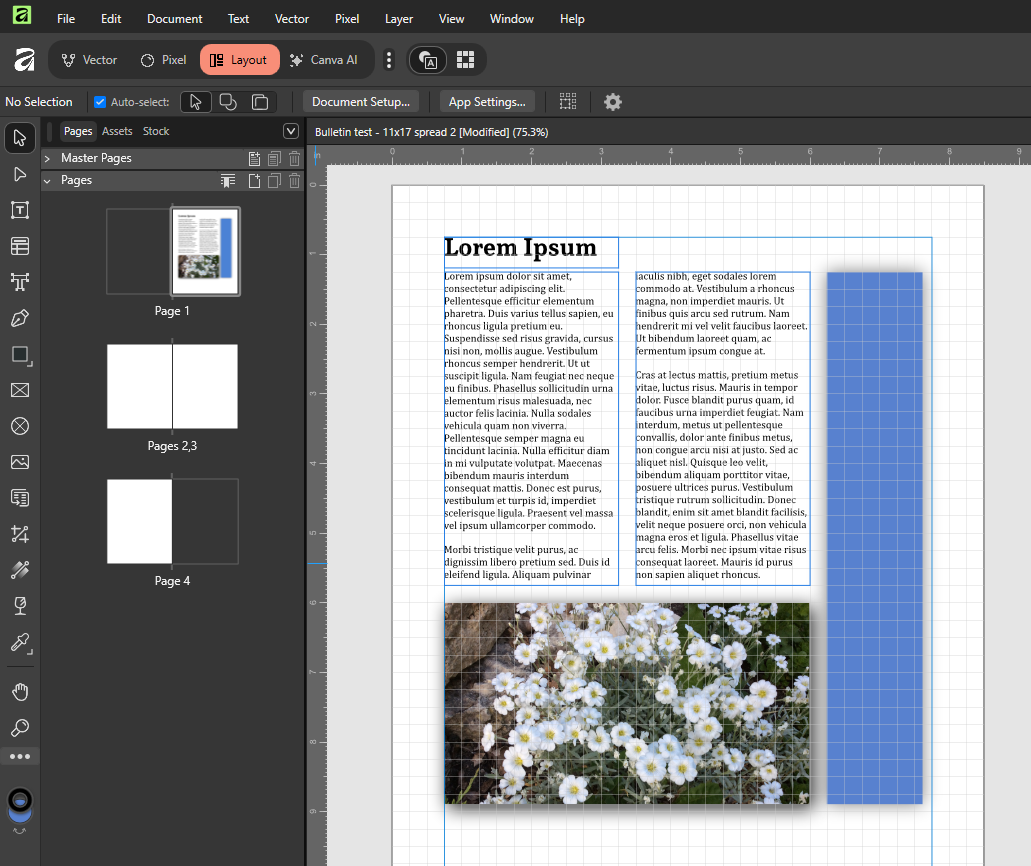The image size is (1031, 866).
Task: Select the Picture Frame Rectangle tool
Action: (20, 390)
